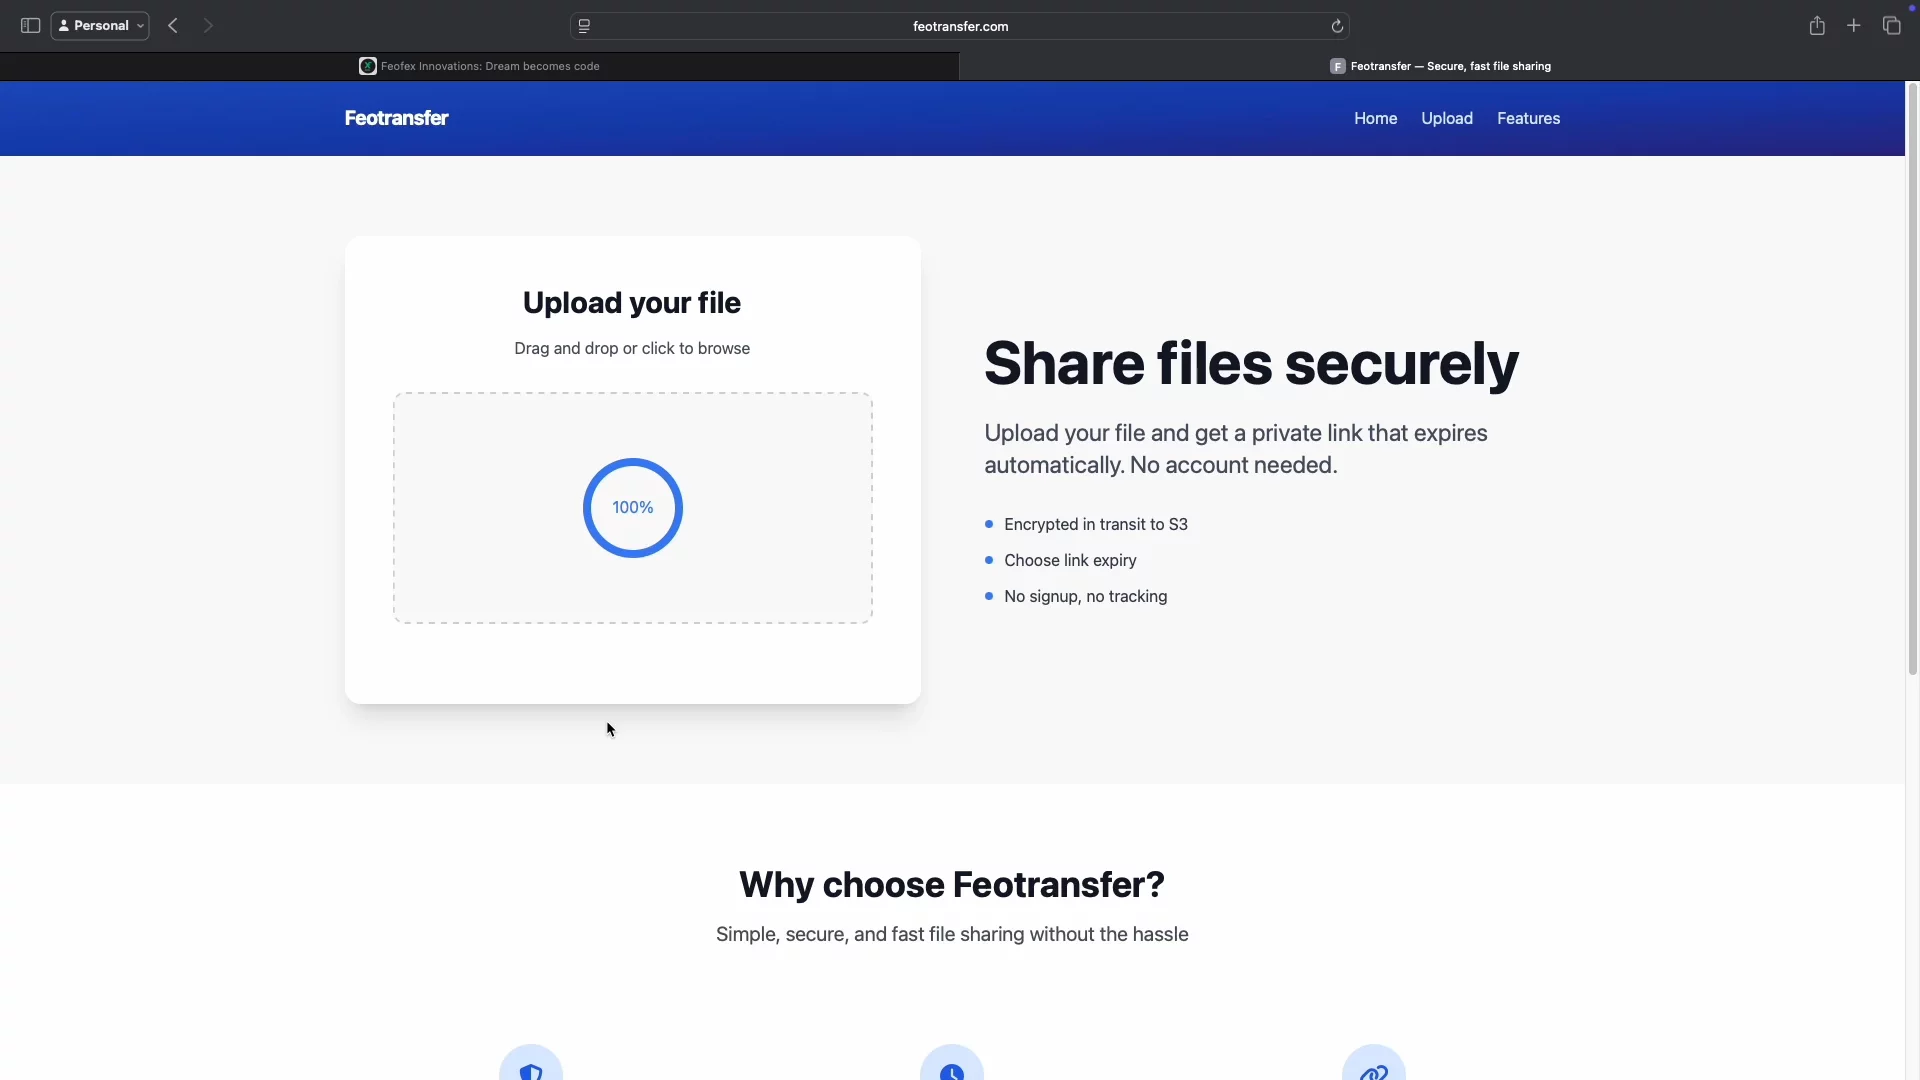Select the Feotransfer tab
The height and width of the screenshot is (1080, 1920).
(x=1440, y=65)
